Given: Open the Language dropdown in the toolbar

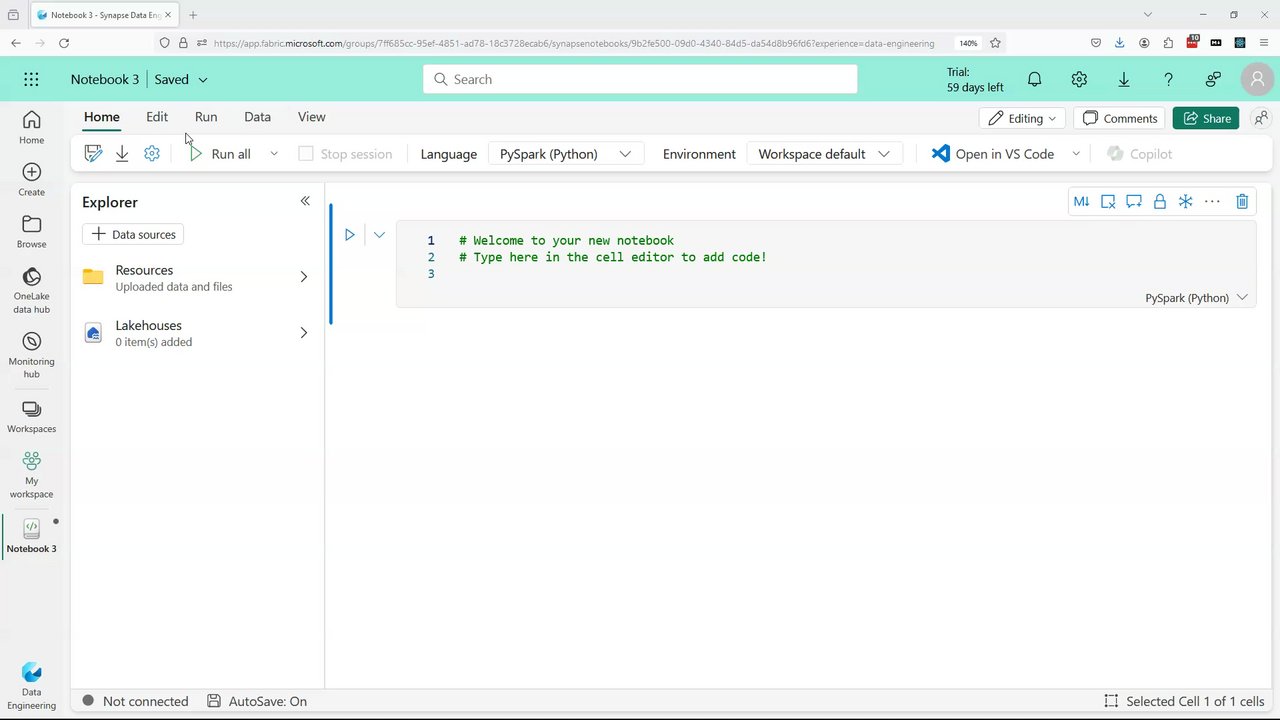Looking at the screenshot, I should [565, 154].
